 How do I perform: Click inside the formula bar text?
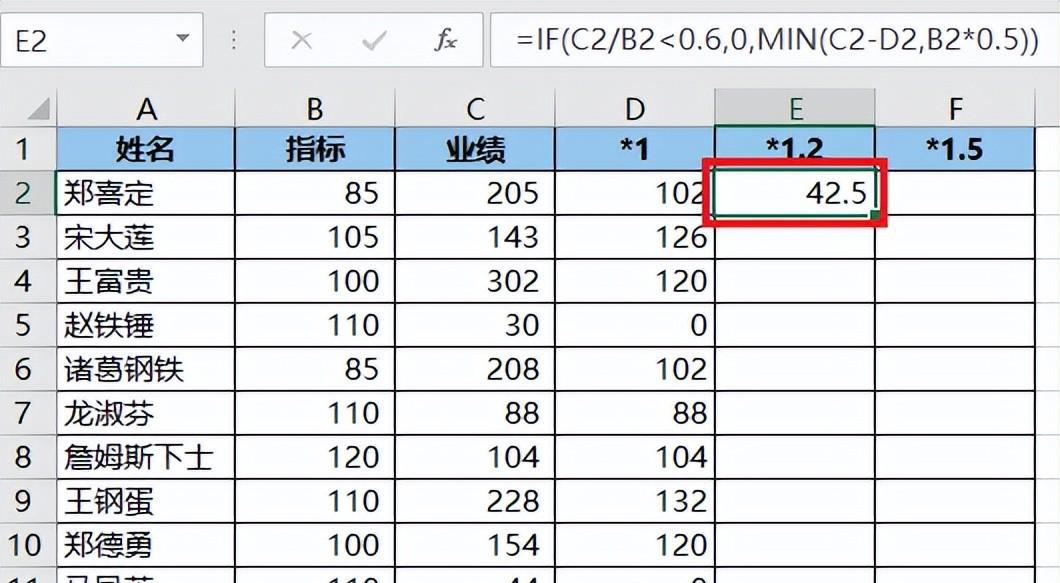click(x=775, y=40)
